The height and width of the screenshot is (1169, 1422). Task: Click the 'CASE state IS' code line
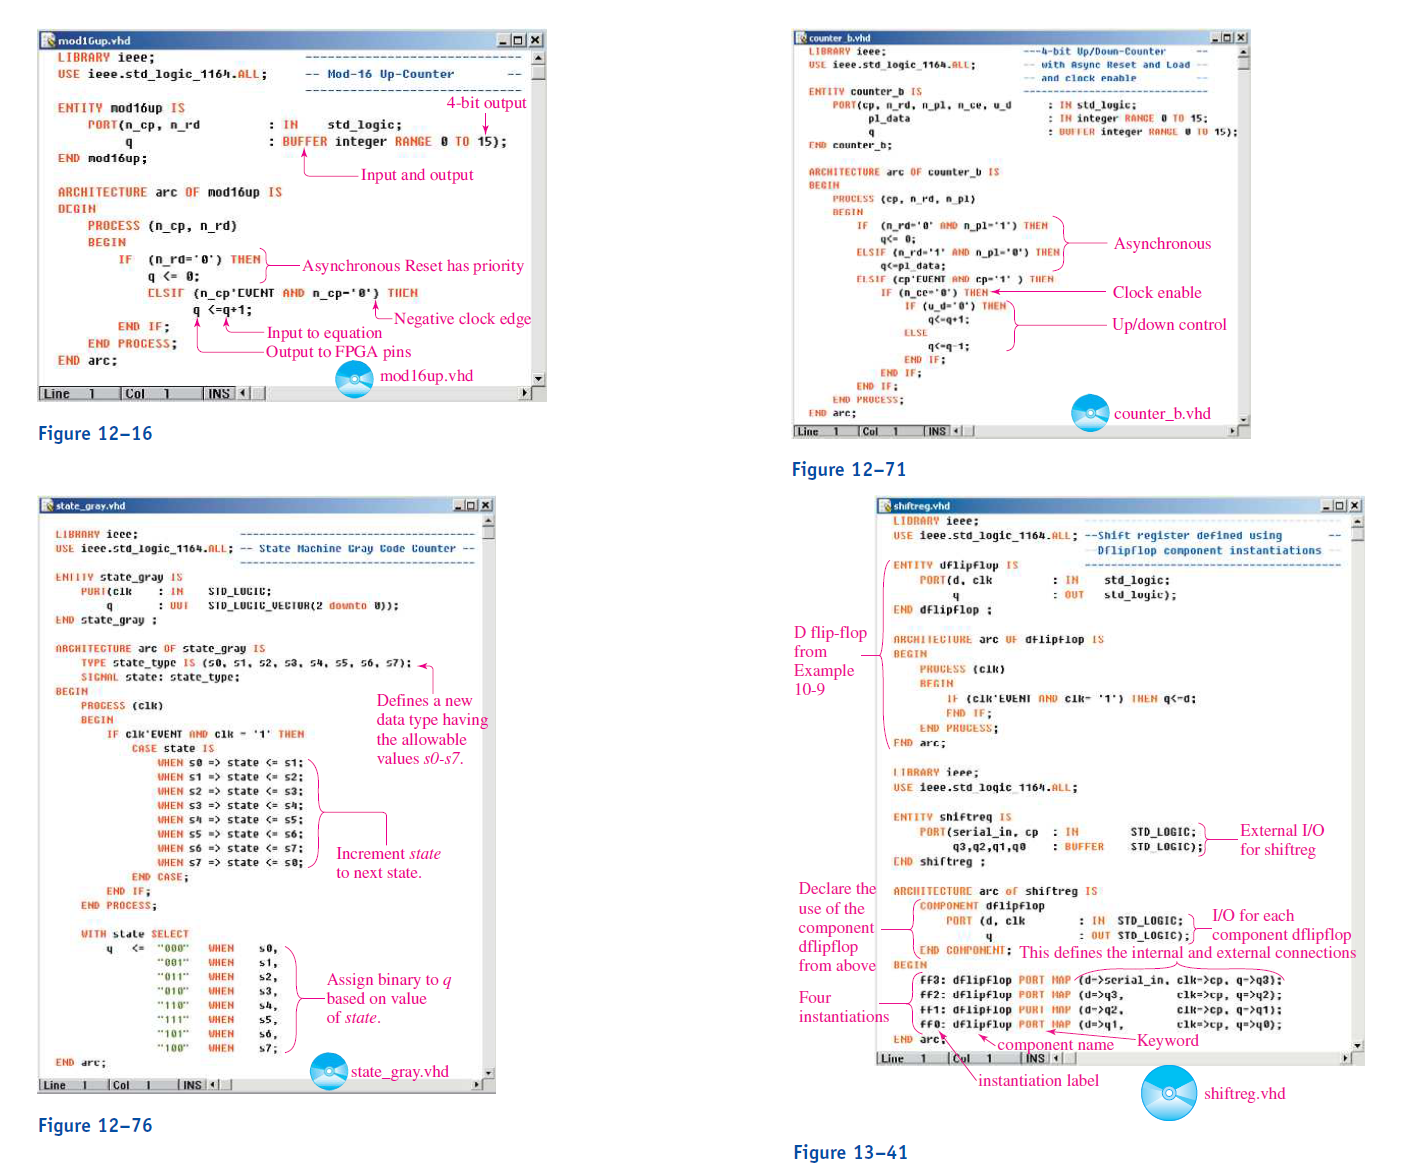[173, 748]
